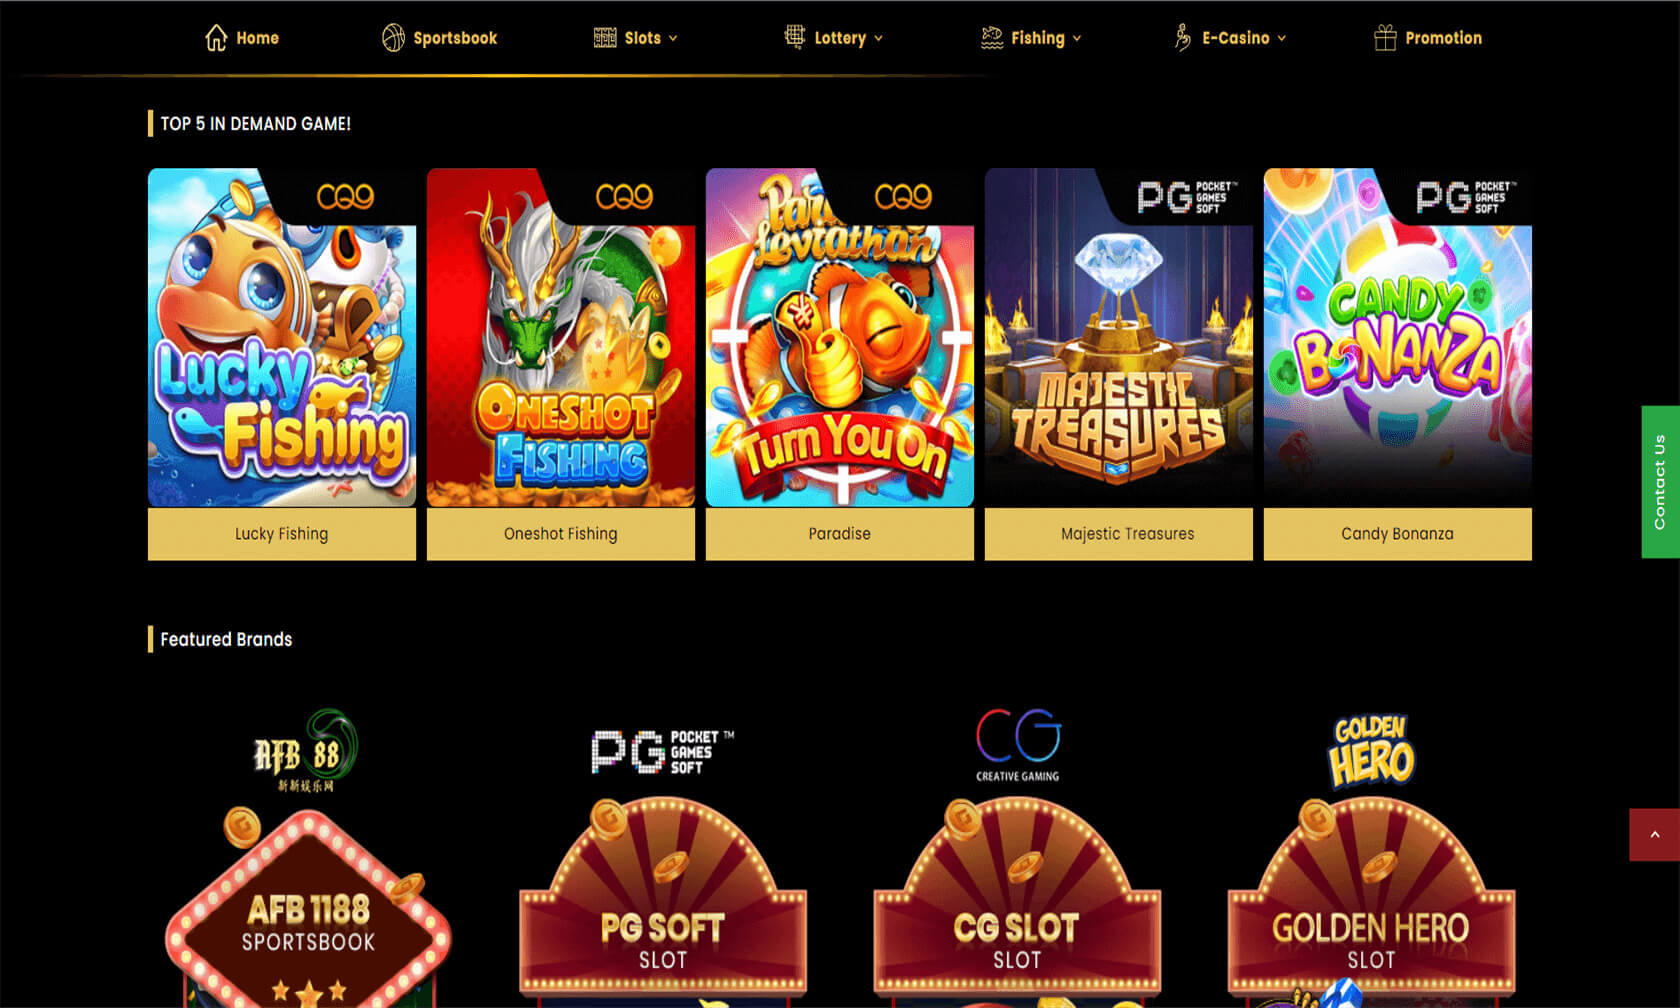Click the Slots machine icon
Image resolution: width=1680 pixels, height=1008 pixels.
click(605, 38)
